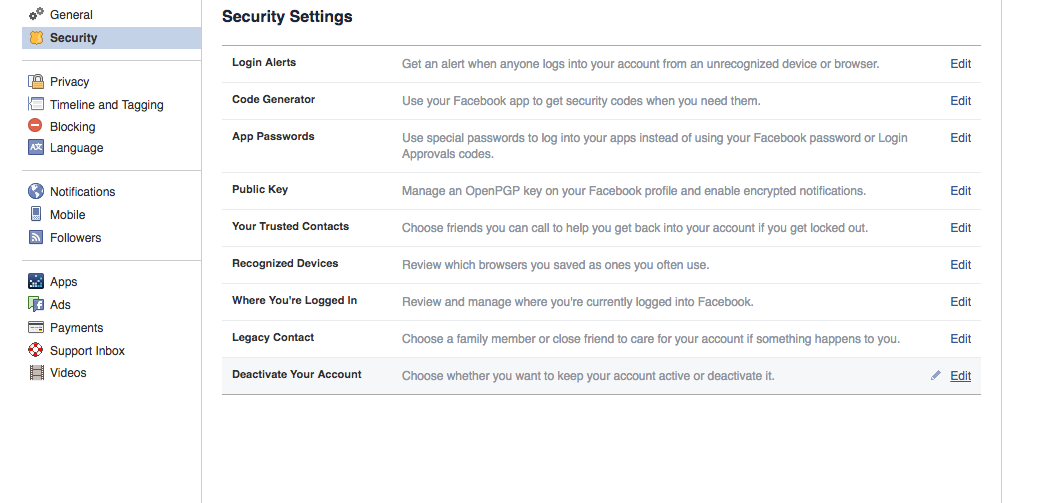Expand the Public Key row
Image resolution: width=1063 pixels, height=503 pixels.
[601, 190]
